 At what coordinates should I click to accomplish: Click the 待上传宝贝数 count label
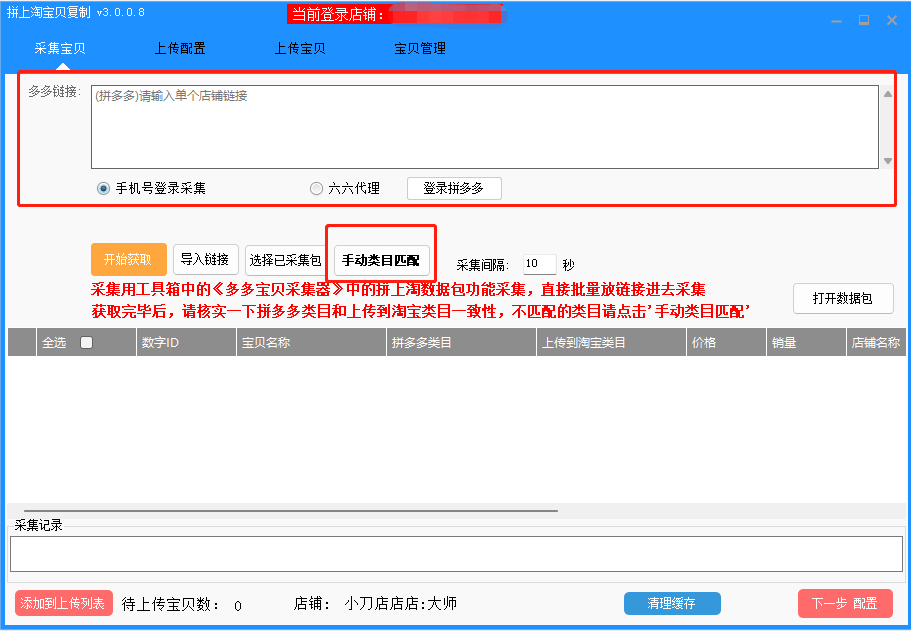click(171, 604)
